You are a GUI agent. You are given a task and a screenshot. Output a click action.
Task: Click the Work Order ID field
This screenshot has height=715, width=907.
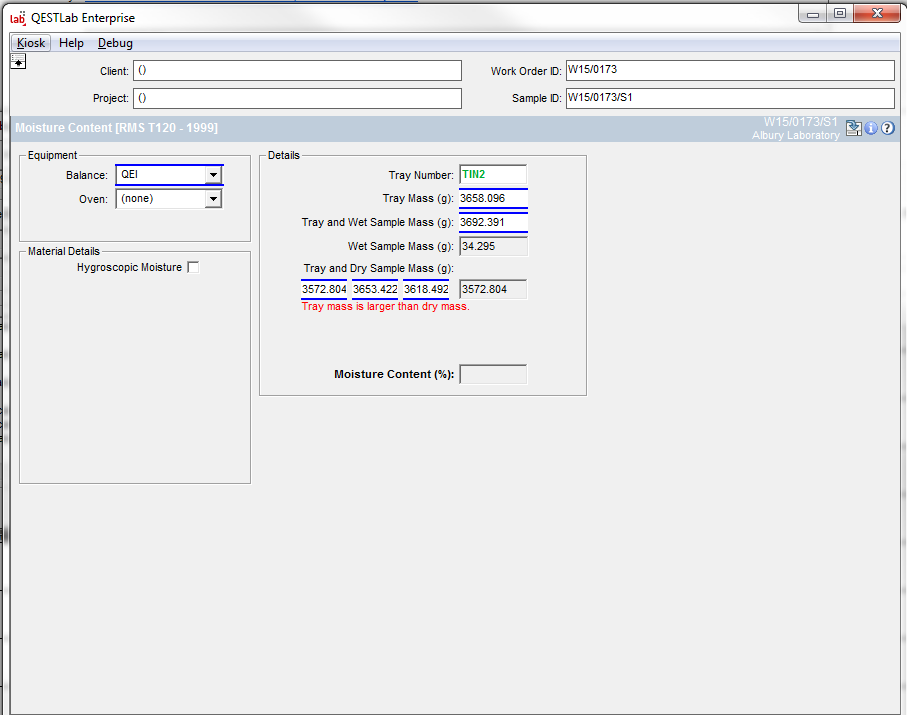tap(729, 71)
